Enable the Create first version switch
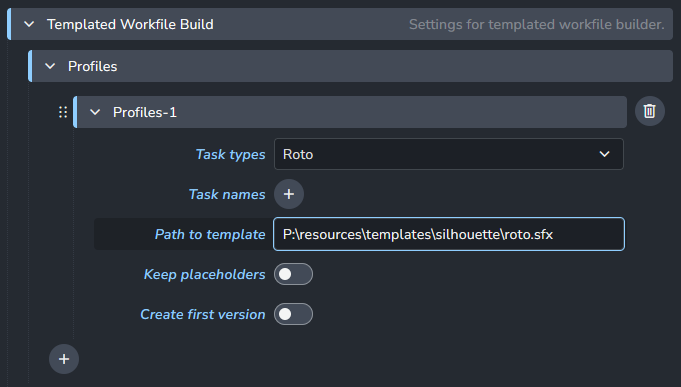Screen dimensions: 681x387 (x=293, y=314)
